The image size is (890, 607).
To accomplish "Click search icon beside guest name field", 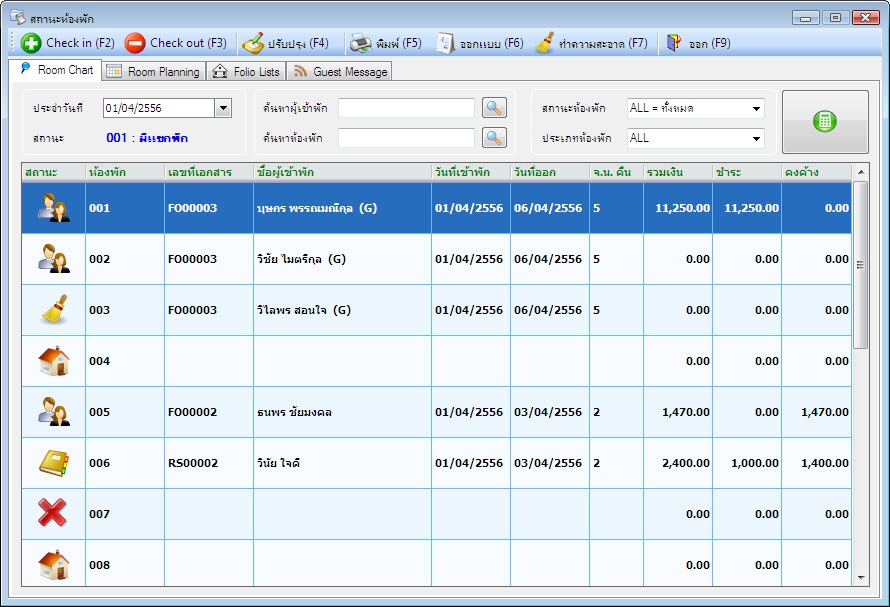I will (494, 108).
